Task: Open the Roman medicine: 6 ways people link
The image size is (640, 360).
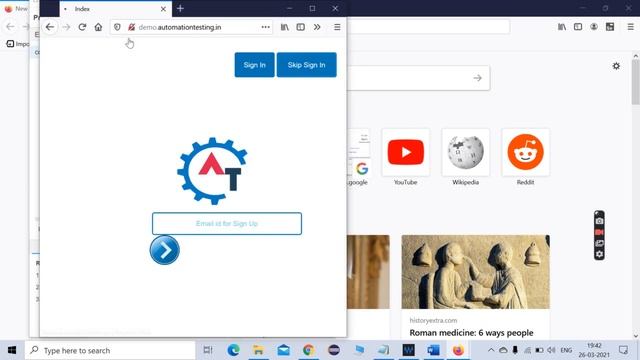Action: (471, 333)
